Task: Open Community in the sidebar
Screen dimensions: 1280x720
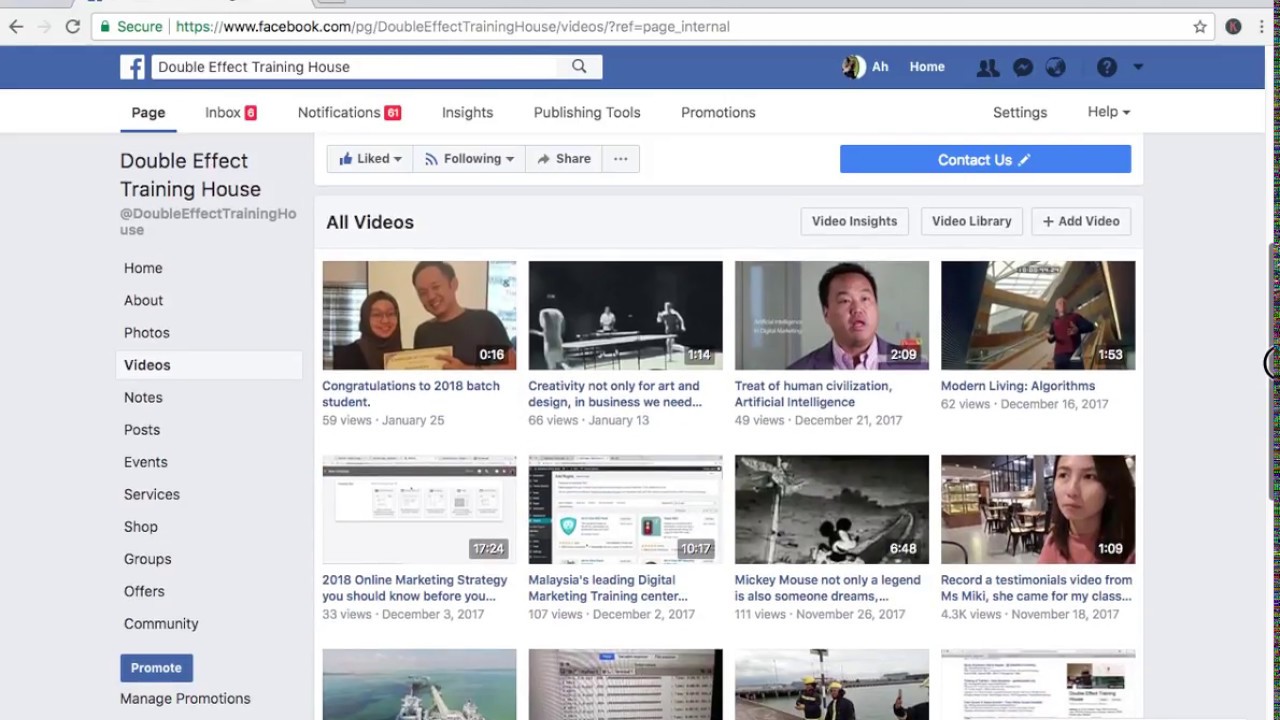Action: (x=161, y=624)
